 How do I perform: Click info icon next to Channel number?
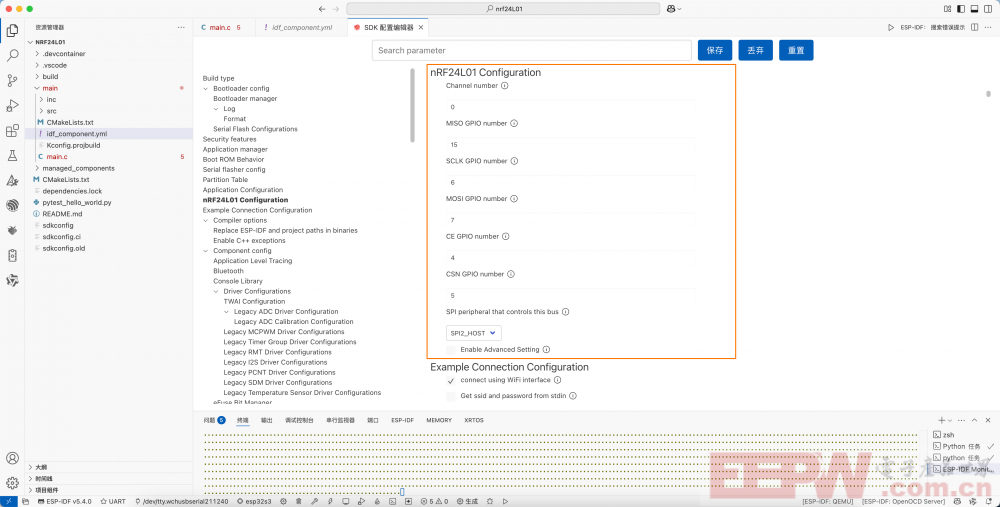[x=504, y=85]
